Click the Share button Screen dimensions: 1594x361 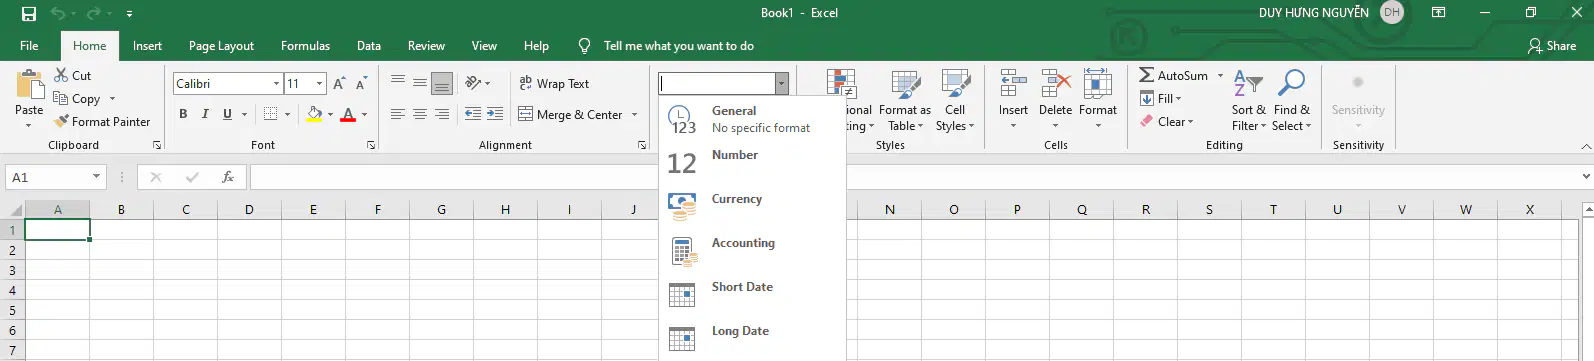[x=1552, y=46]
